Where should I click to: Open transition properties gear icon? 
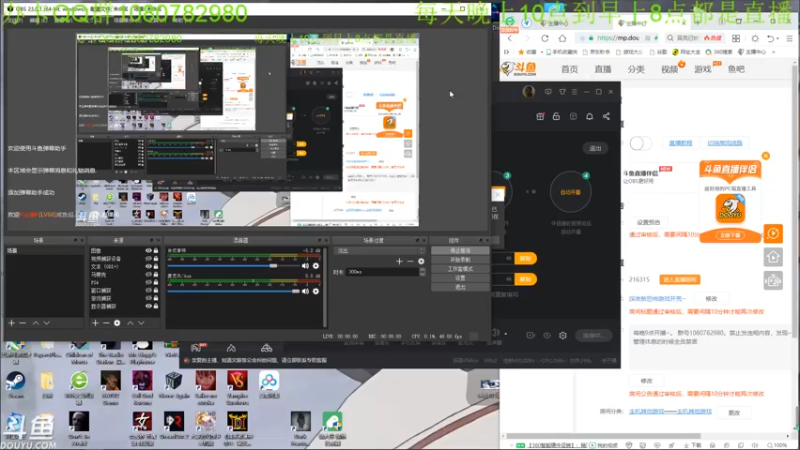[421, 261]
